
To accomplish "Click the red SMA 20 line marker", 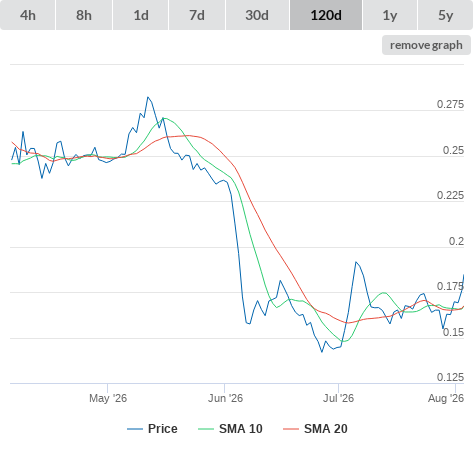I will 291,429.
